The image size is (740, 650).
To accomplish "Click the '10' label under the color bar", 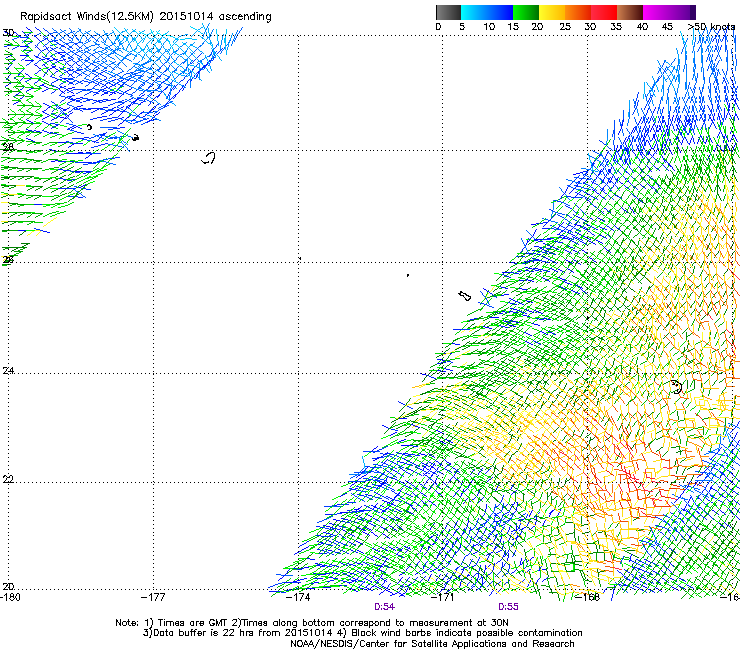I will tap(489, 27).
